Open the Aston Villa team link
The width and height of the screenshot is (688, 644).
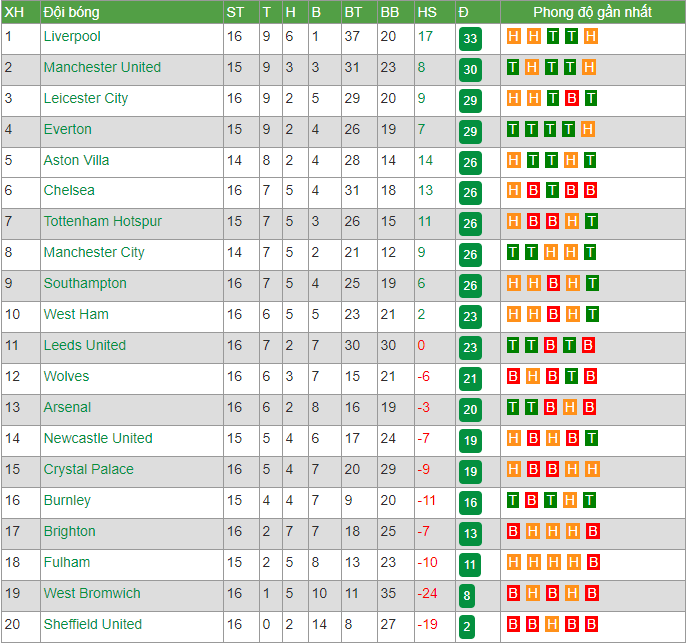[x=76, y=160]
